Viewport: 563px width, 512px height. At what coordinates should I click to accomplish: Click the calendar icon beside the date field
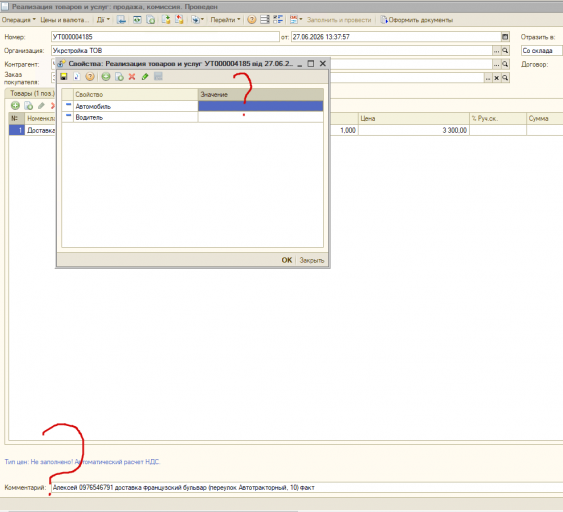505,37
